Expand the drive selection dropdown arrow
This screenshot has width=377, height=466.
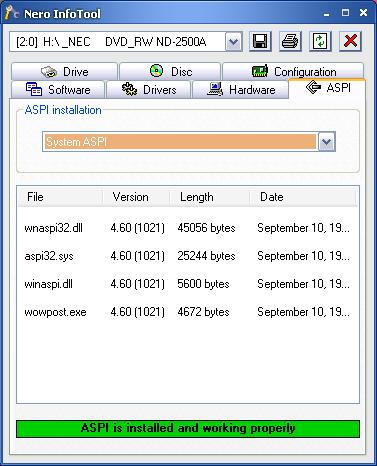point(234,42)
